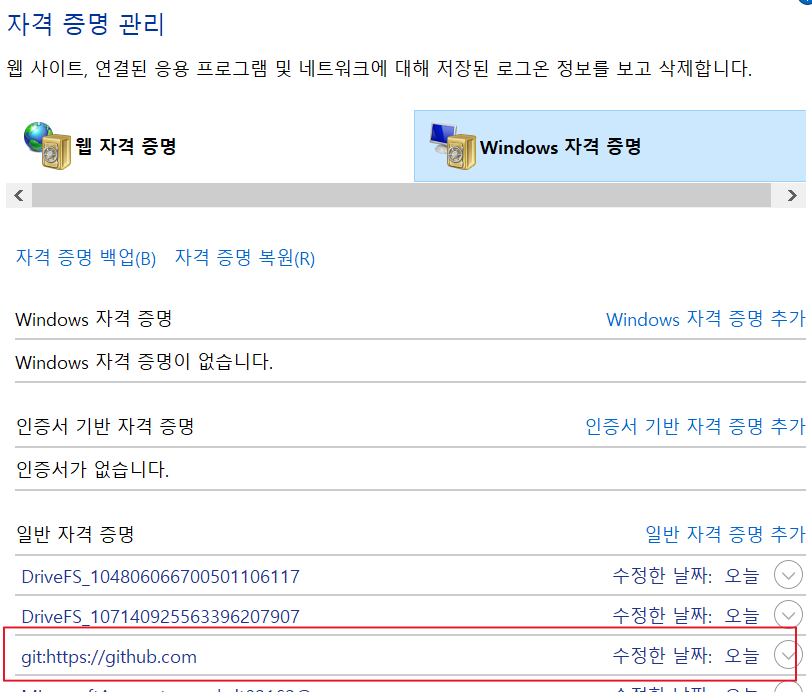The height and width of the screenshot is (692, 812).
Task: Expand the DriveFS_107140925563396207907 credential chevron
Action: (x=788, y=615)
